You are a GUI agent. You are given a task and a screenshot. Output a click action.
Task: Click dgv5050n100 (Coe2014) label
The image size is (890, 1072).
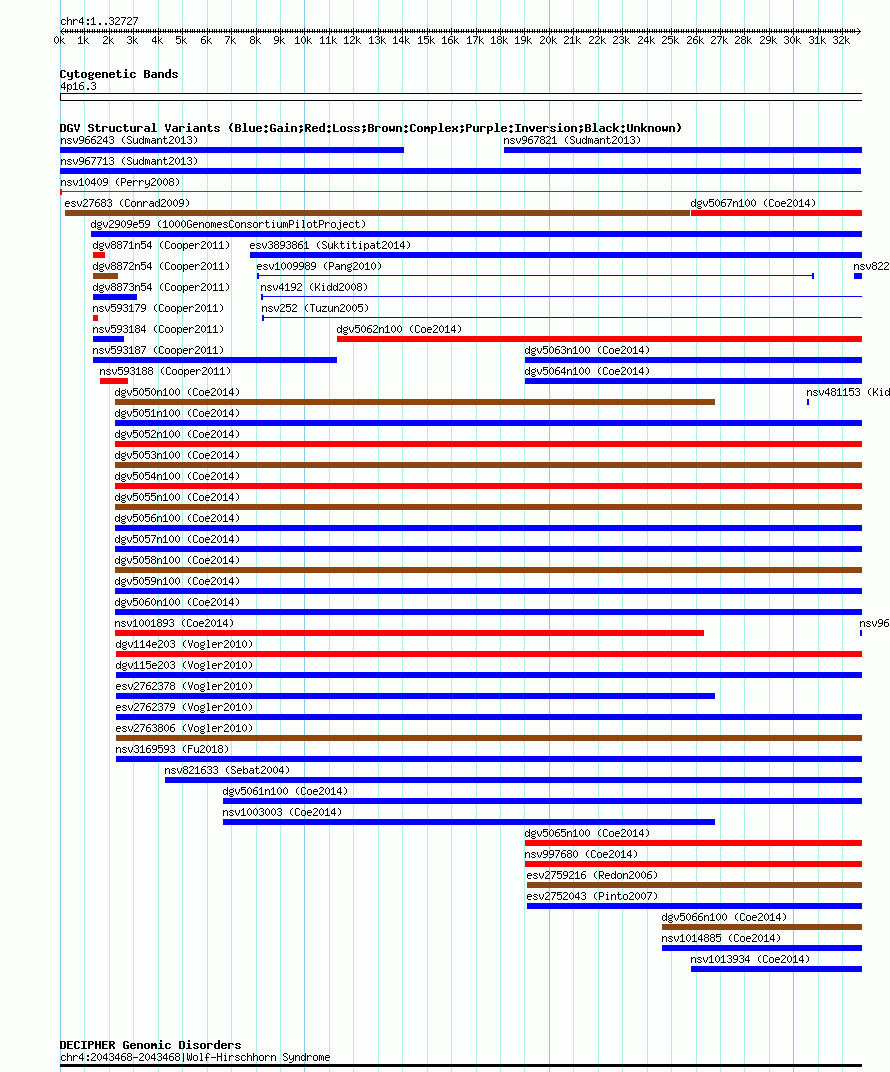pos(177,392)
